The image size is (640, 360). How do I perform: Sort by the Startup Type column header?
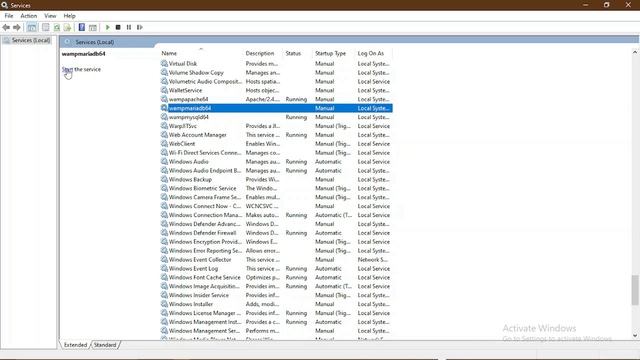click(x=333, y=53)
